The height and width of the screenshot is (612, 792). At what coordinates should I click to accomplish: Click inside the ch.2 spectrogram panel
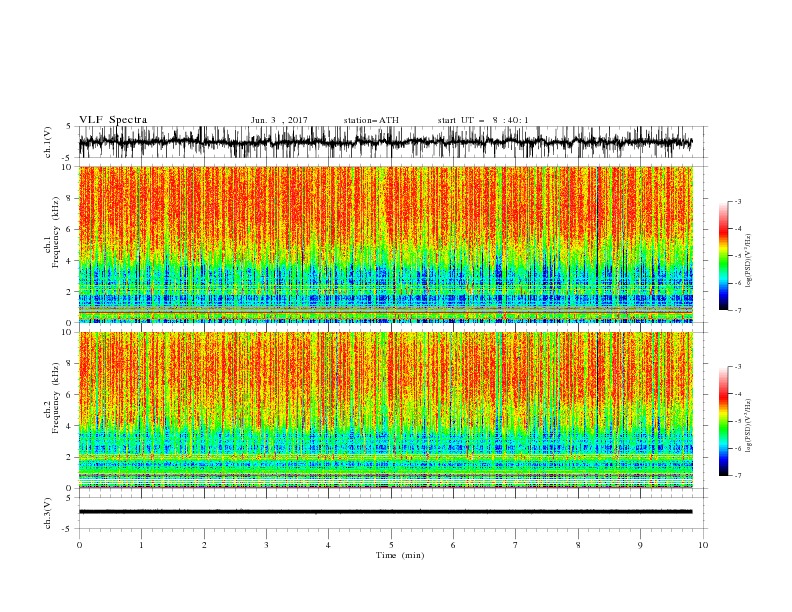click(386, 410)
